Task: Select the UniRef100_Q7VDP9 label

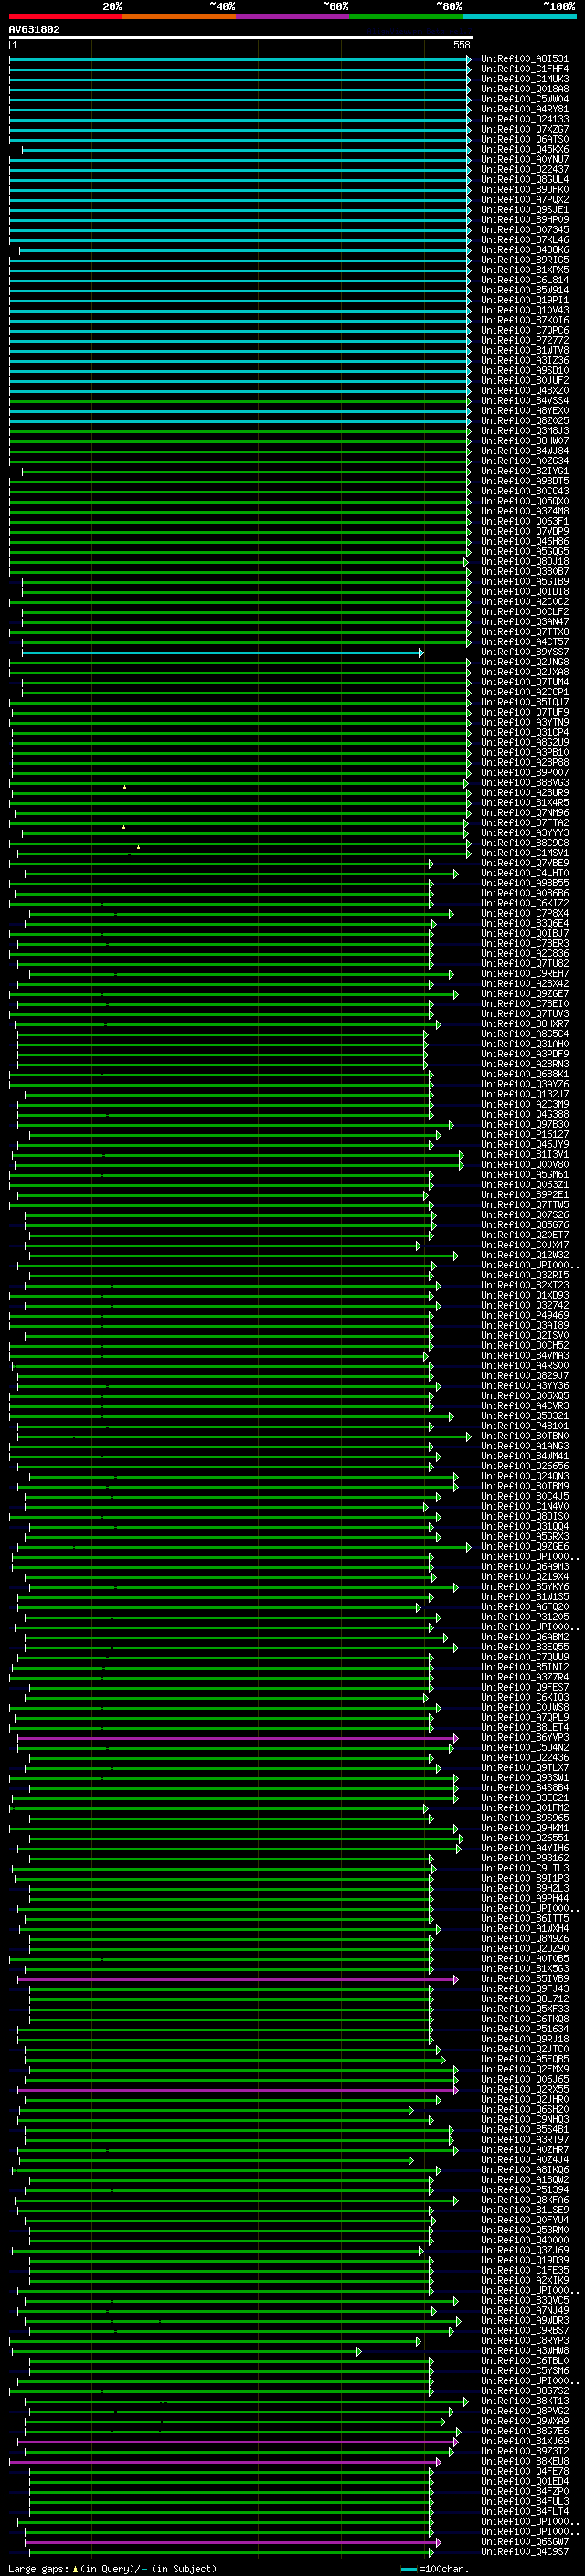Action: point(525,531)
